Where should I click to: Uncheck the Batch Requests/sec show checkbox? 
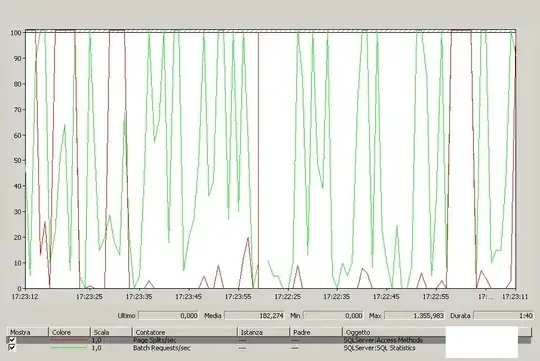coord(12,348)
